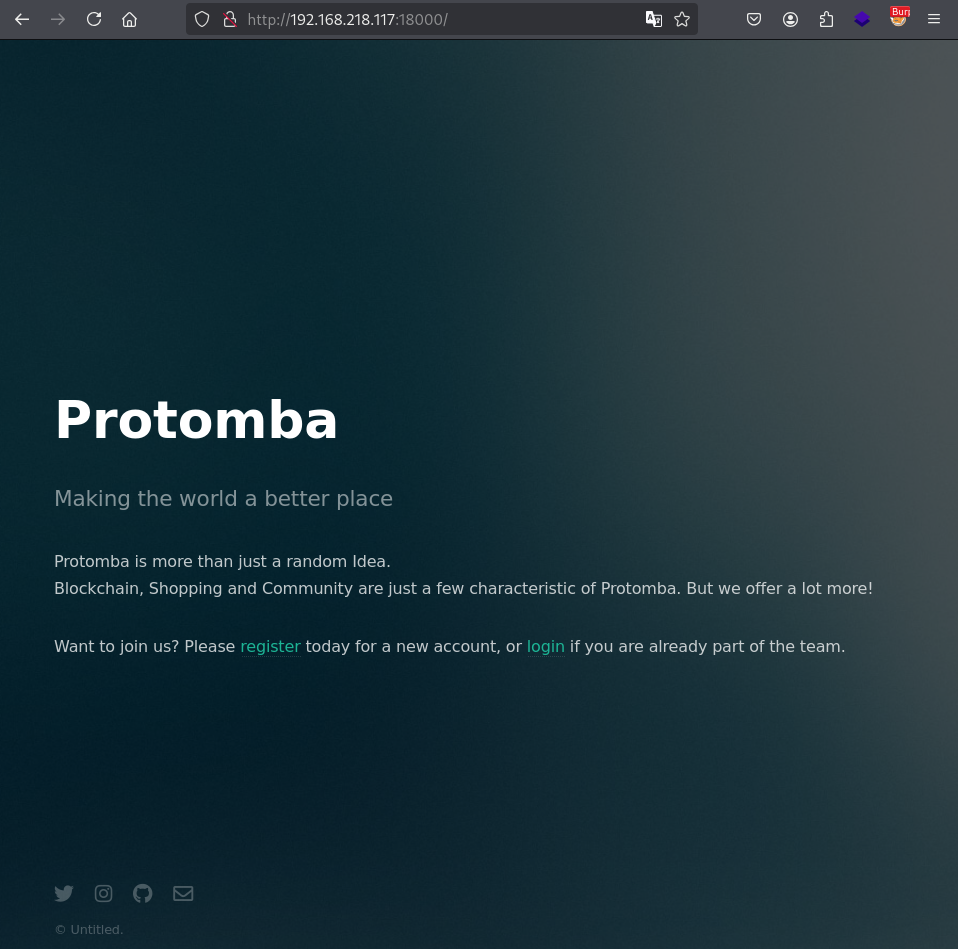Click the '© Untitled.' footer text
This screenshot has width=958, height=949.
(x=89, y=929)
